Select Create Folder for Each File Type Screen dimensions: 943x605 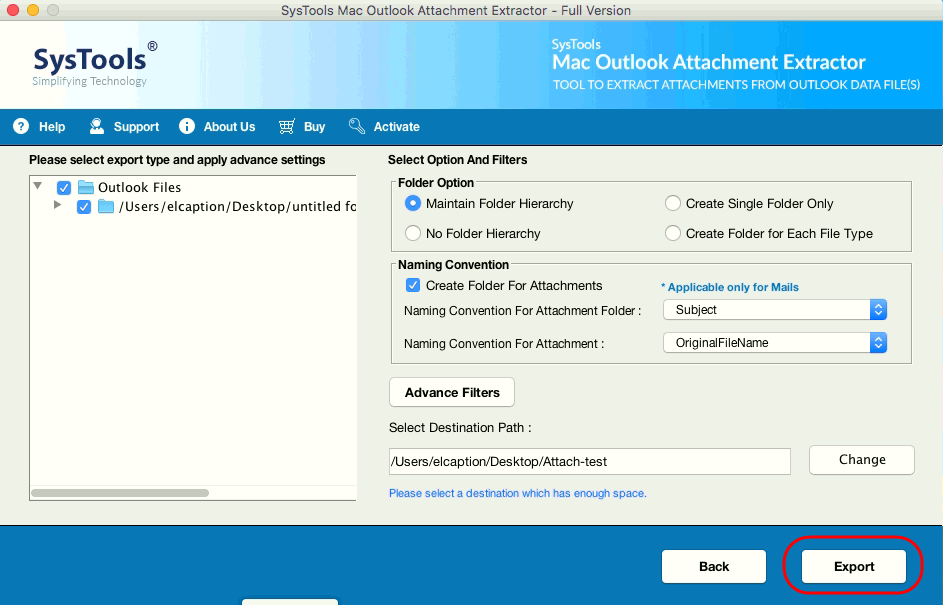672,233
